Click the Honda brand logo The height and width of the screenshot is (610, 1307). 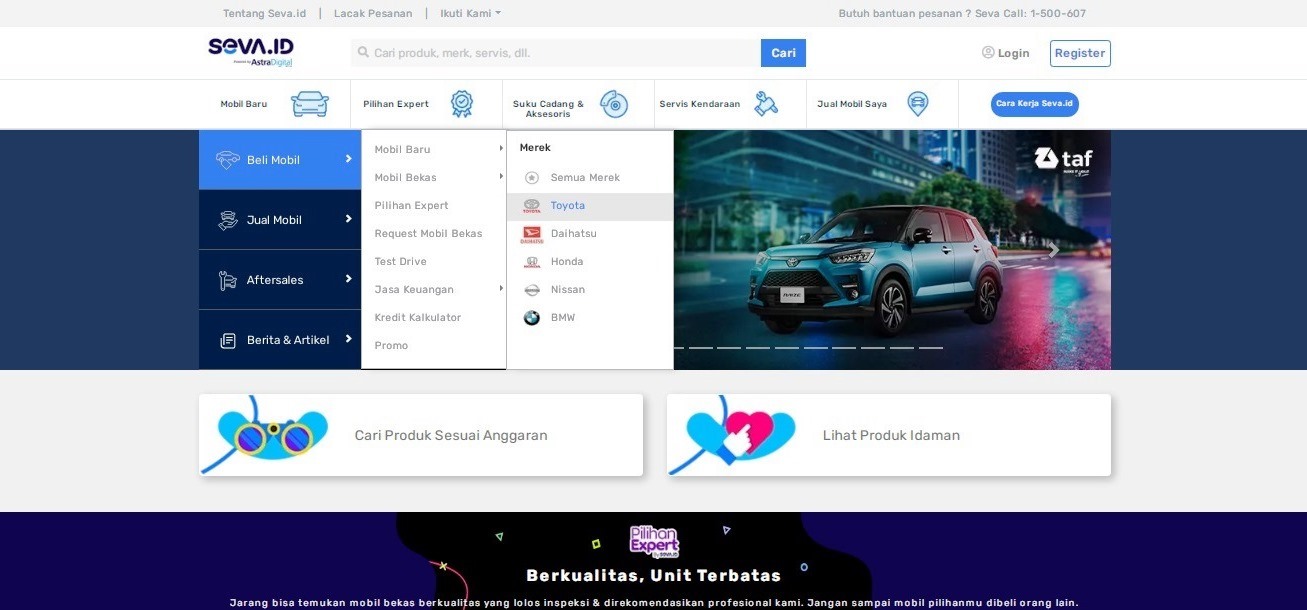[x=532, y=262]
